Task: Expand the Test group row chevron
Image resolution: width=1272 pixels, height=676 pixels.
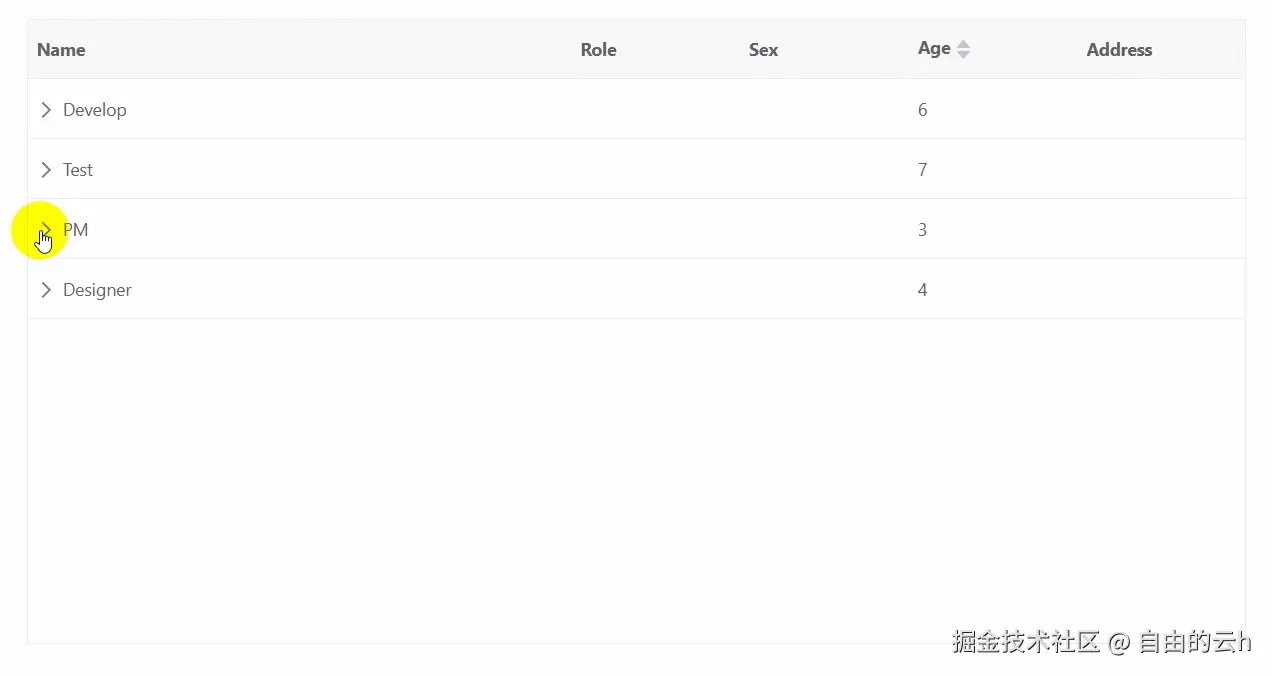Action: pos(46,170)
